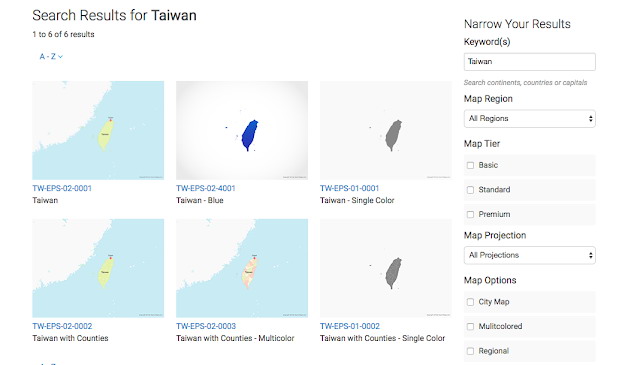The image size is (640, 365).
Task: Click the TW-EPS-02-0003 link
Action: pos(206,326)
